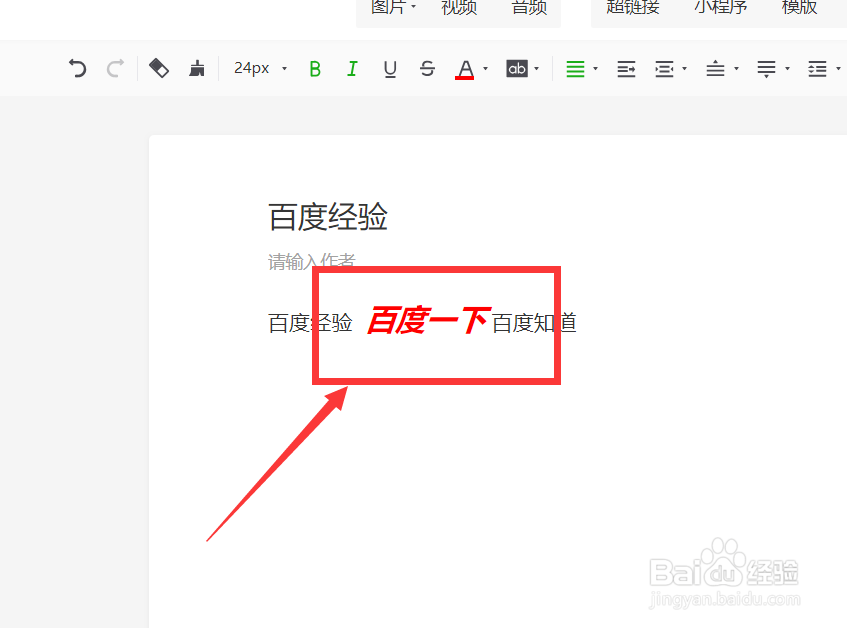Click the line spacing icon
This screenshot has height=628, width=847.
pos(817,69)
